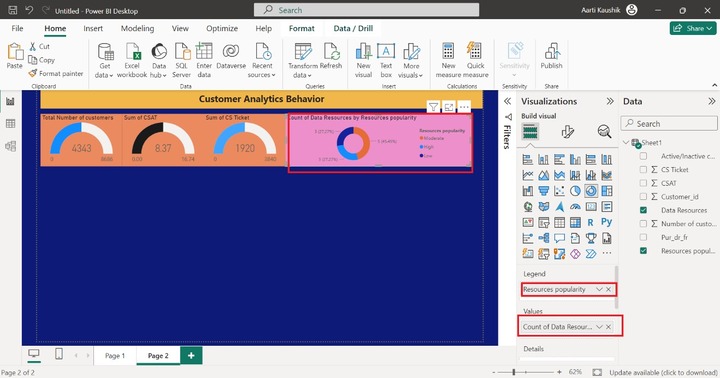Open Report view in left sidebar
Viewport: 720px width, 378px height.
tap(10, 101)
